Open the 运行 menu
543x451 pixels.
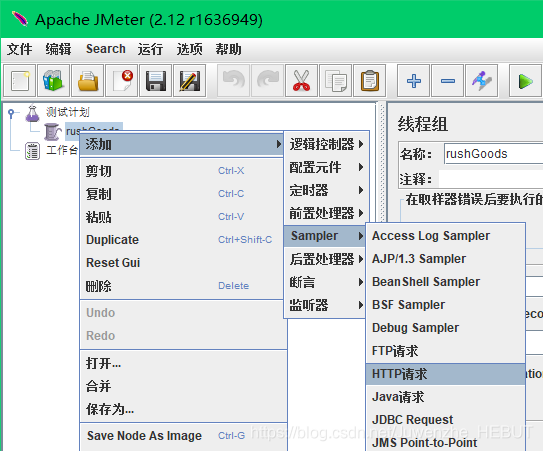pos(150,49)
